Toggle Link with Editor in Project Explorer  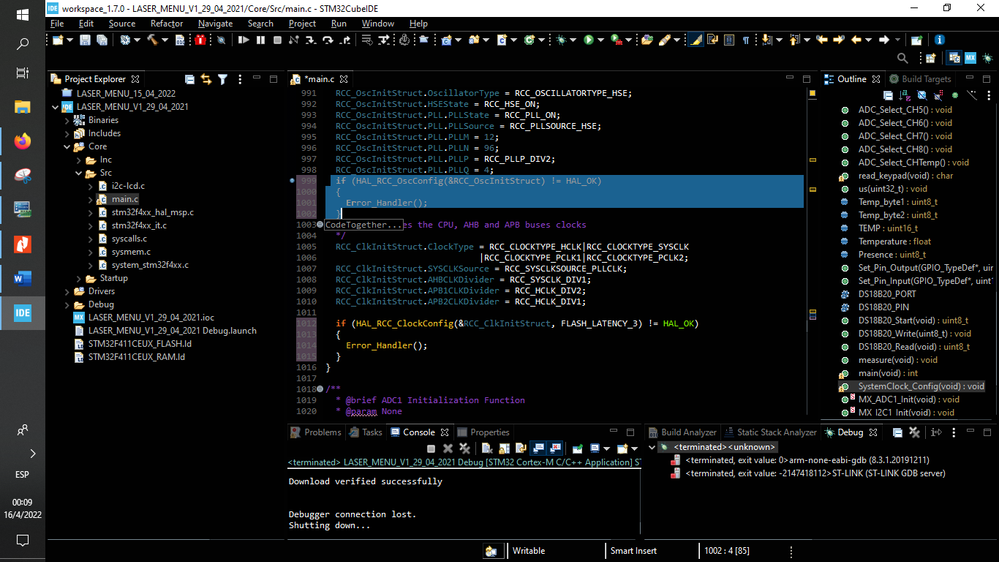(x=206, y=79)
